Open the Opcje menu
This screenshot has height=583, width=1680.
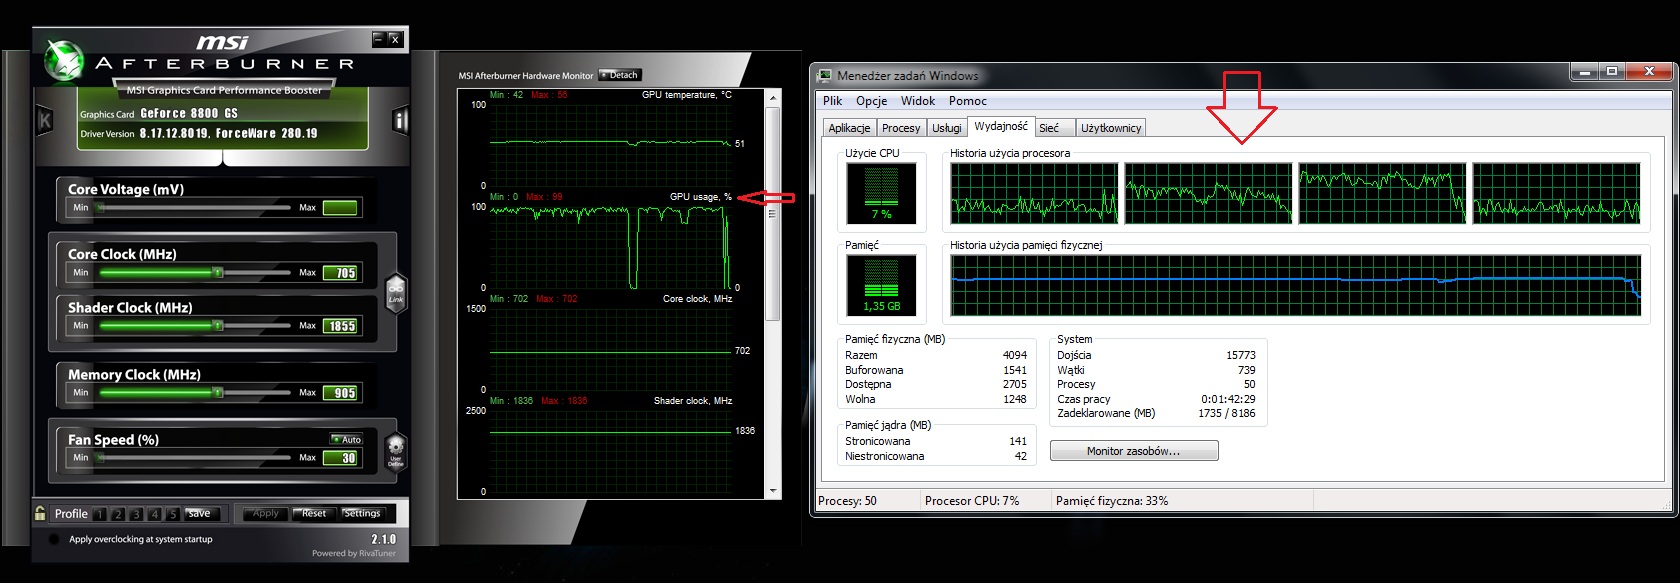(871, 101)
